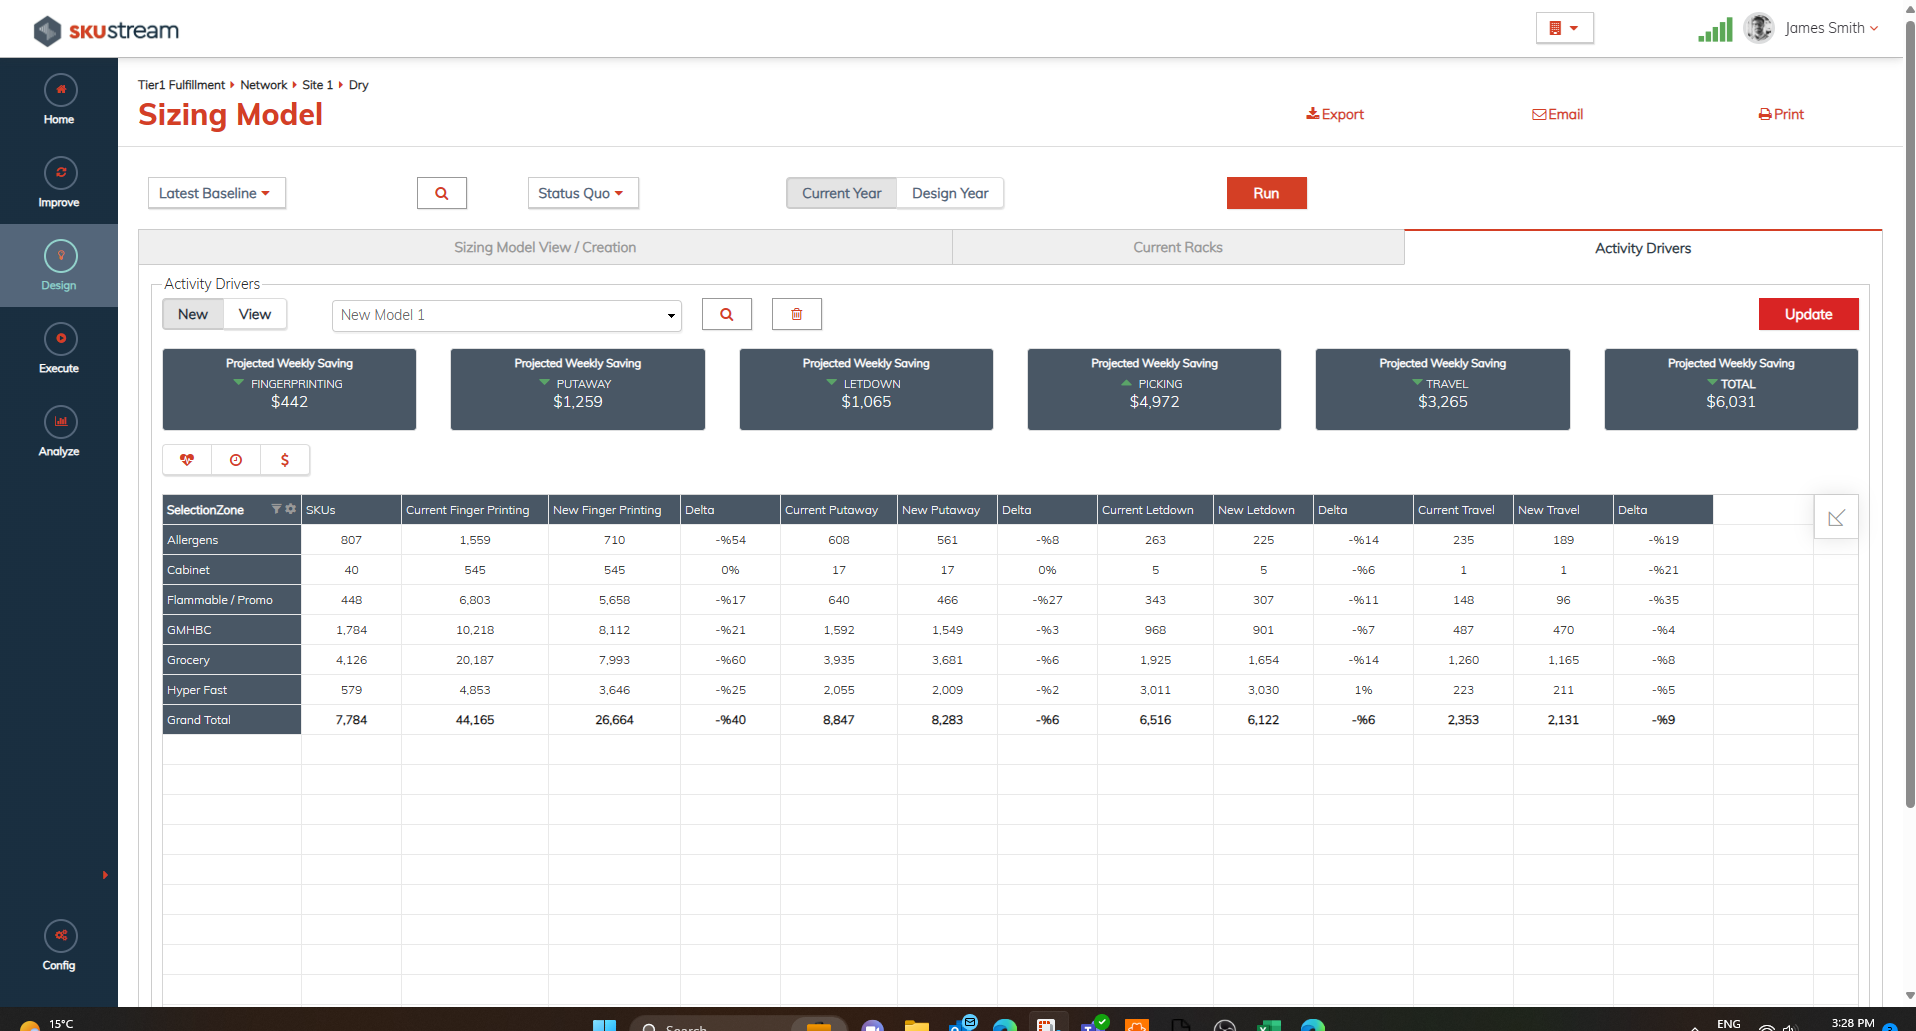Select the LETDOWN $1,065 saving card
This screenshot has height=1031, width=1916.
pos(866,389)
